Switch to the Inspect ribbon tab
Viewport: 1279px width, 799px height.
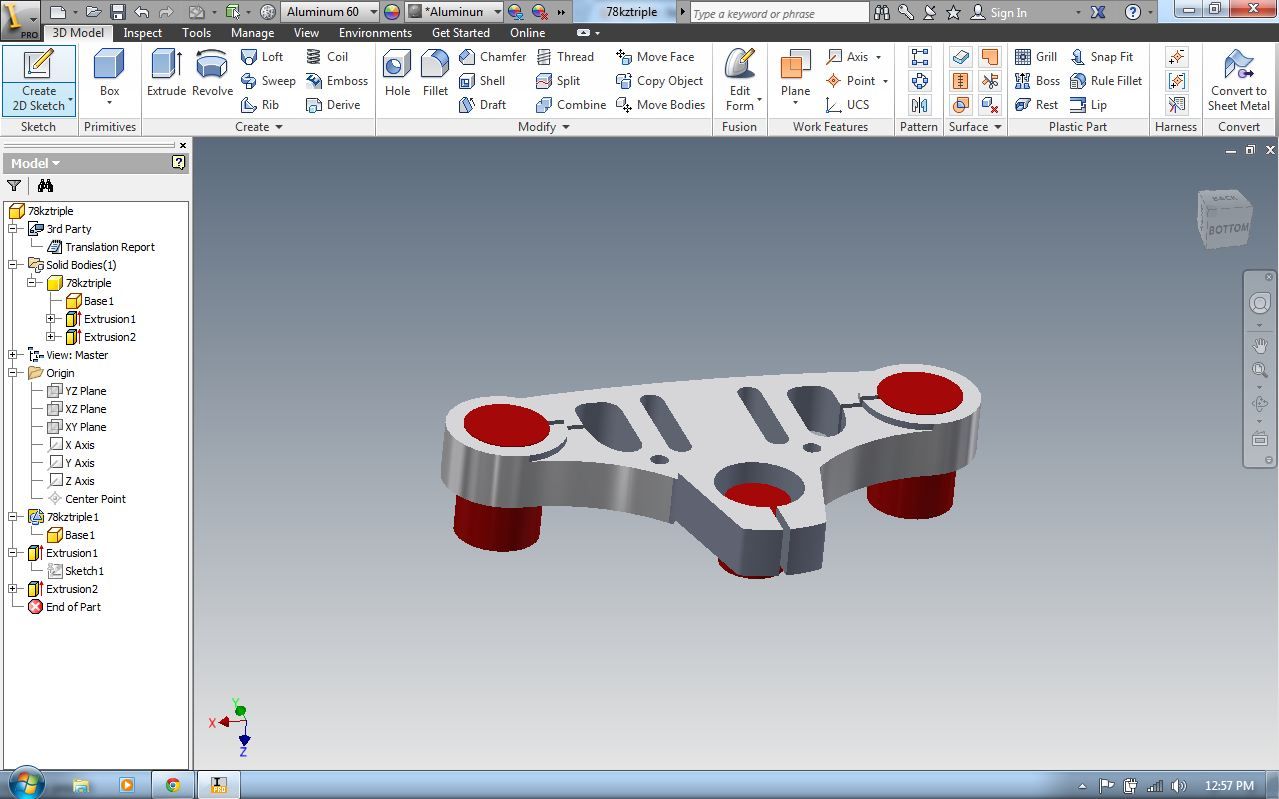142,32
